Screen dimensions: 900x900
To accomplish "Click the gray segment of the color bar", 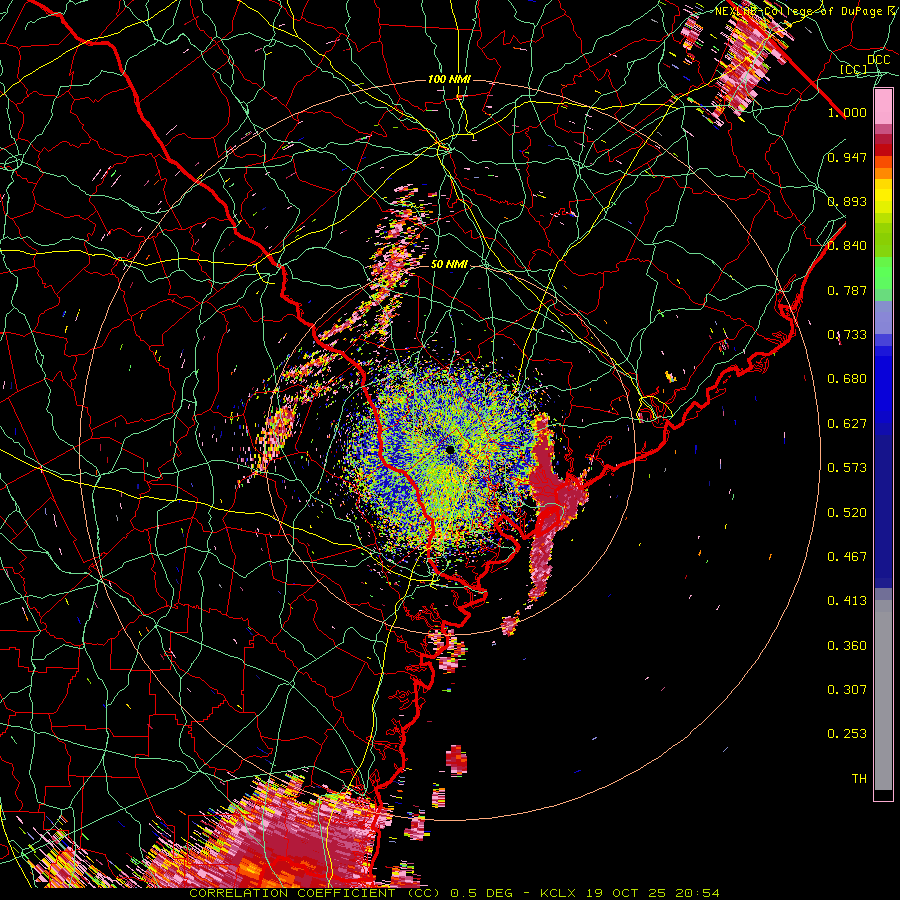I will [x=883, y=695].
